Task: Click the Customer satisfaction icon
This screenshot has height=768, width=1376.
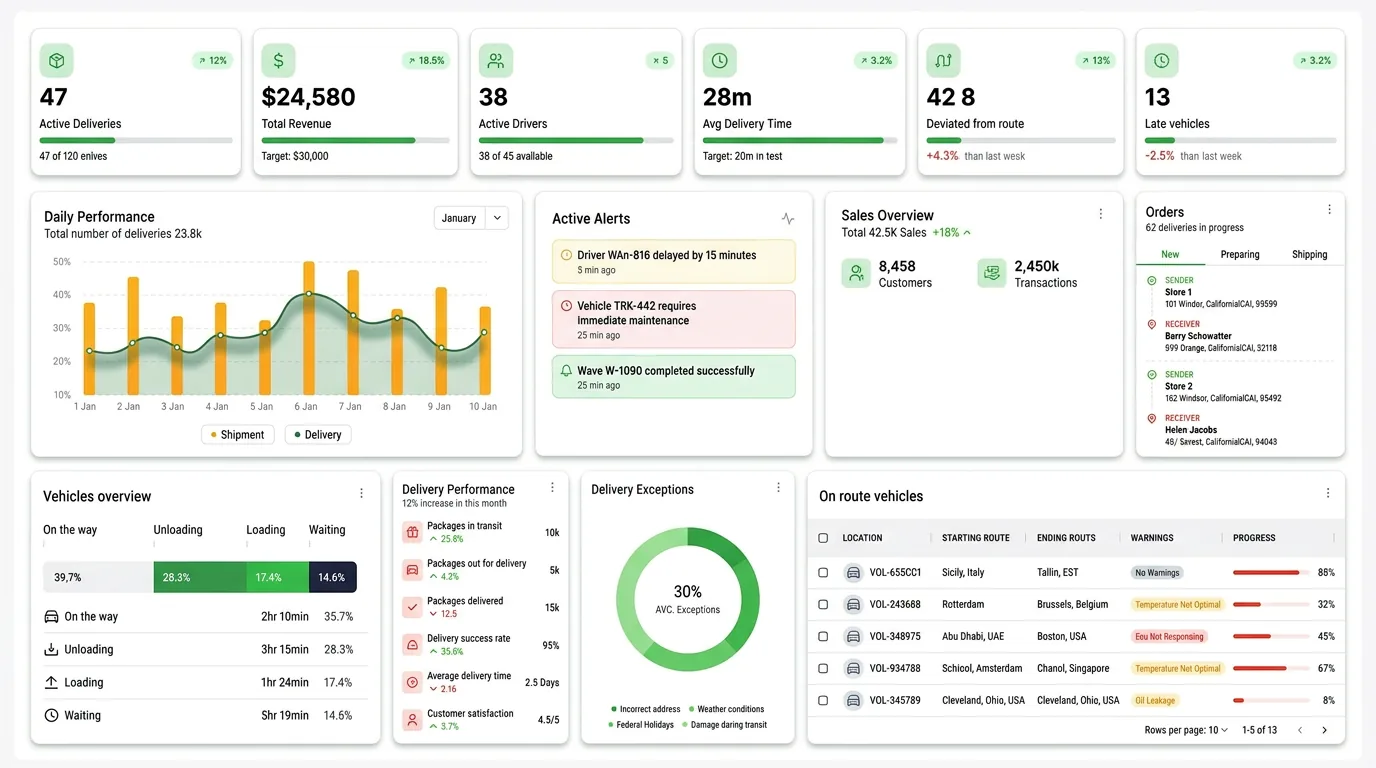Action: [412, 720]
